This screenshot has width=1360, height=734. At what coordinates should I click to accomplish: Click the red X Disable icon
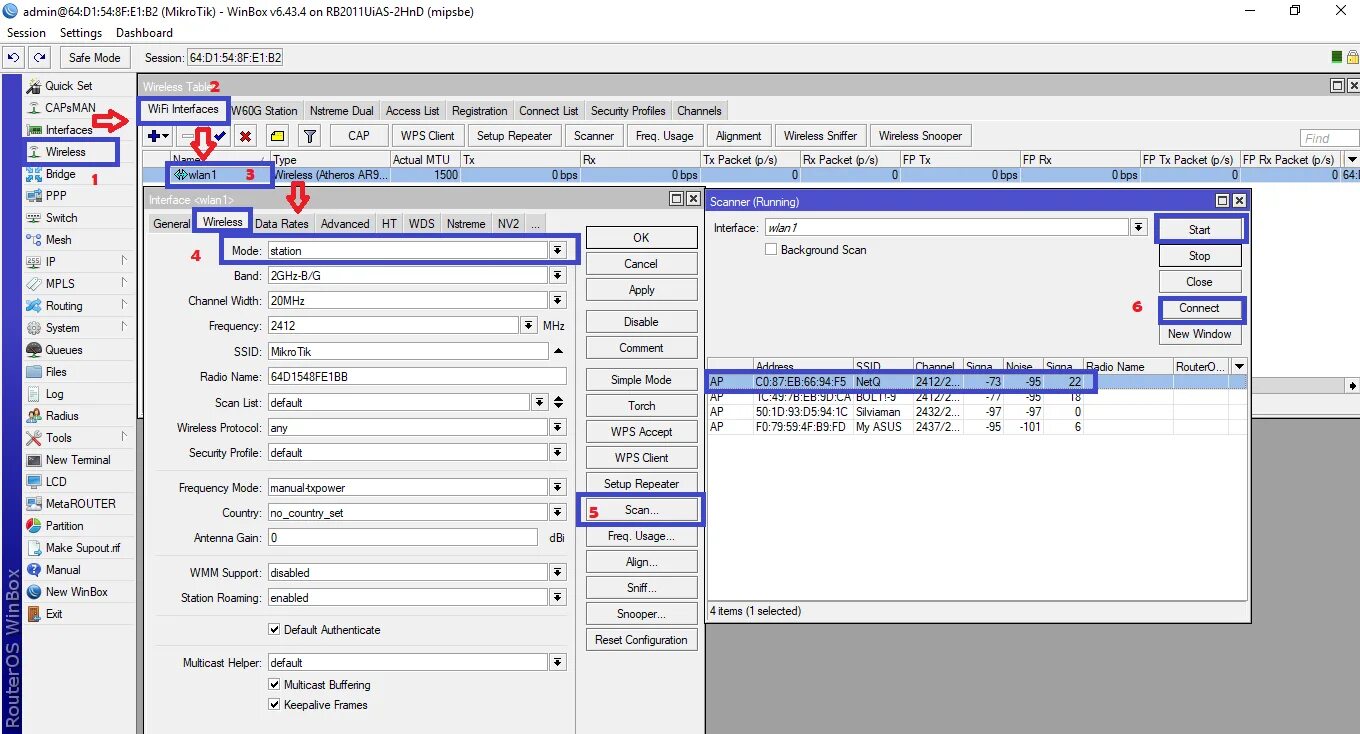245,136
